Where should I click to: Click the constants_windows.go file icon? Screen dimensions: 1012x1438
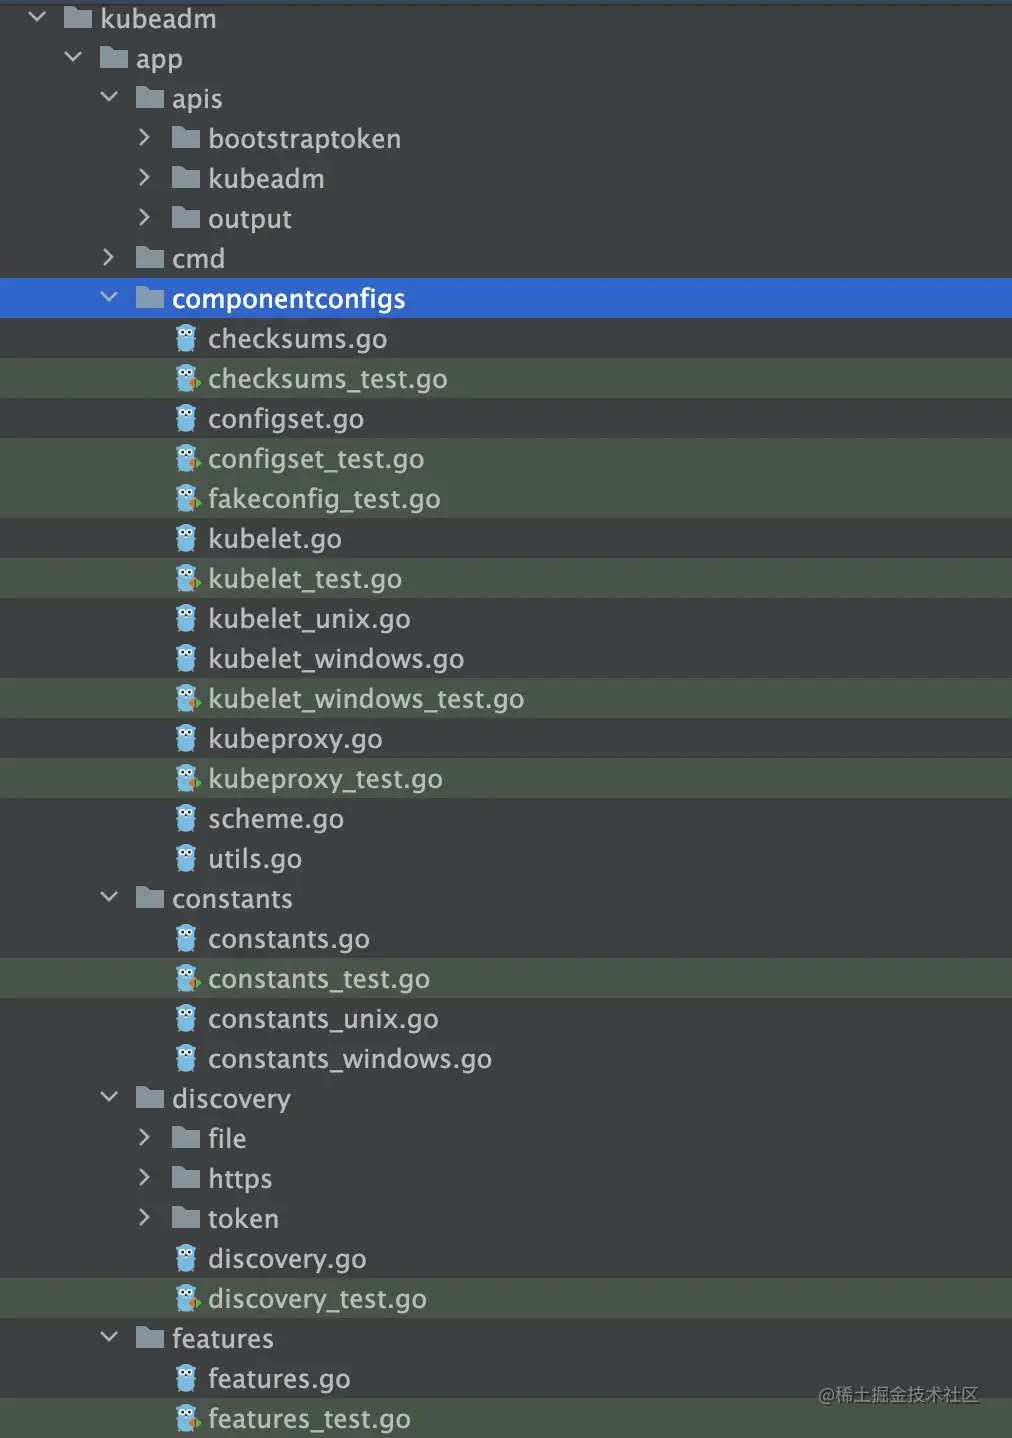pos(186,1058)
